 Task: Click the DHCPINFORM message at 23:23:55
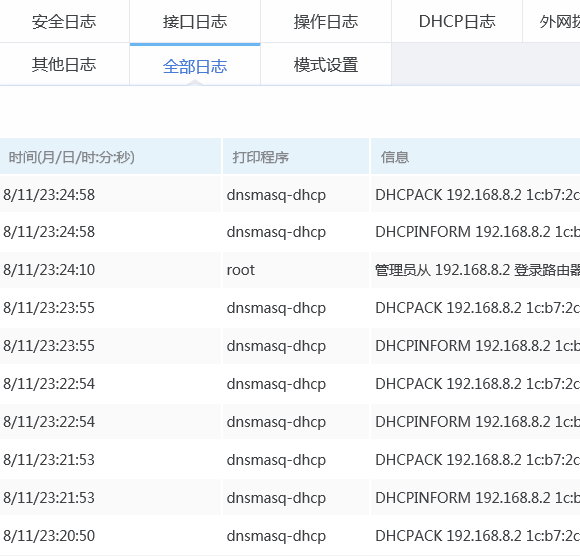(x=478, y=345)
